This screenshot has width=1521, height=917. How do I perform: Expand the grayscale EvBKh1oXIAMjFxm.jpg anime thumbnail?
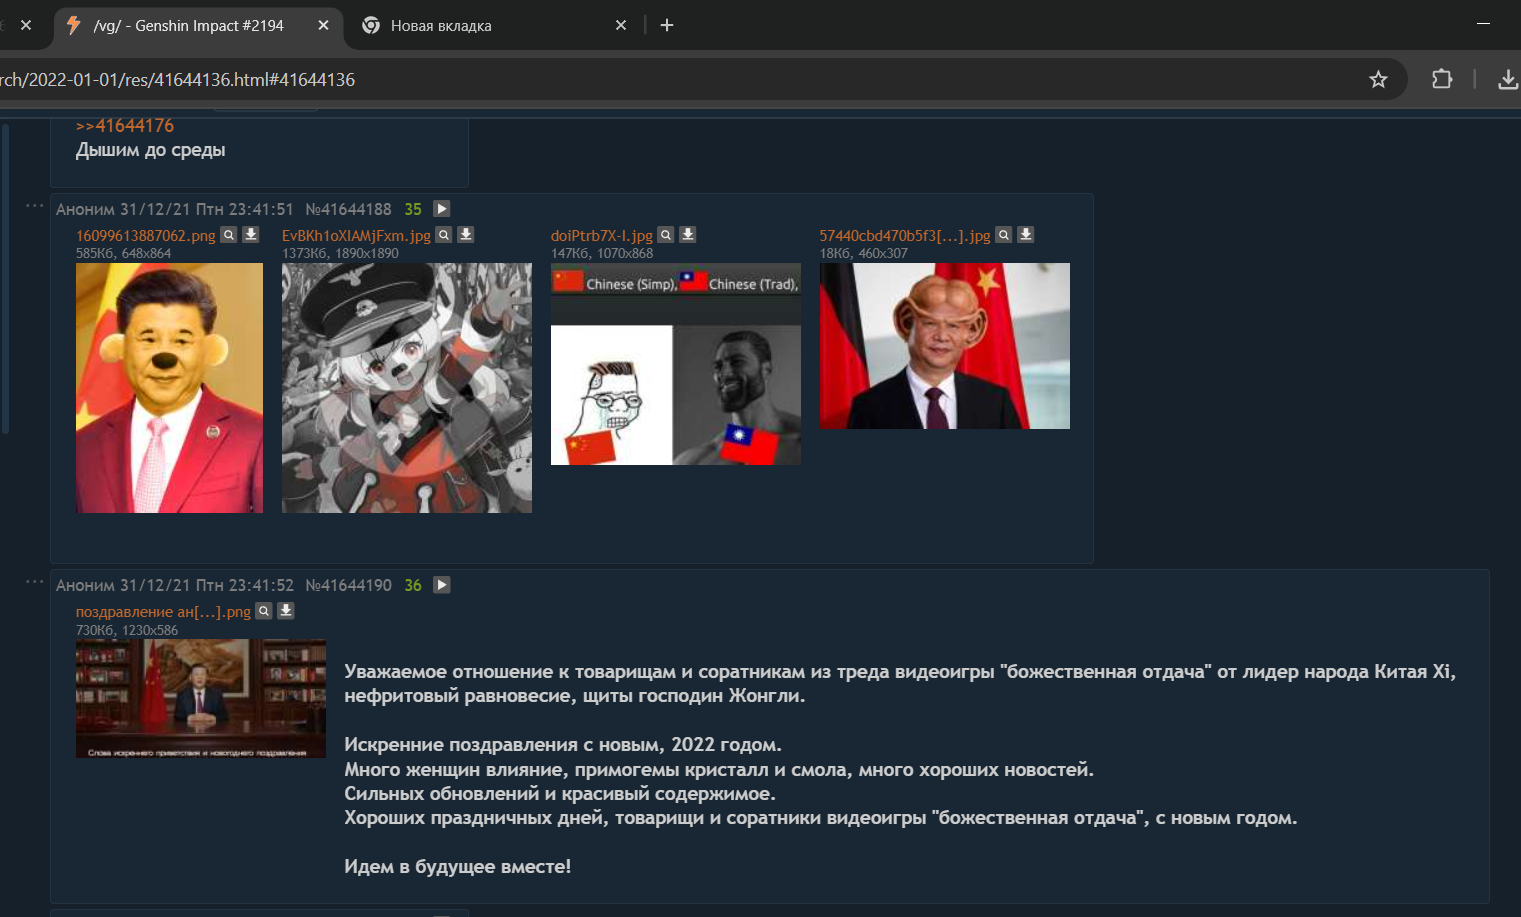407,388
